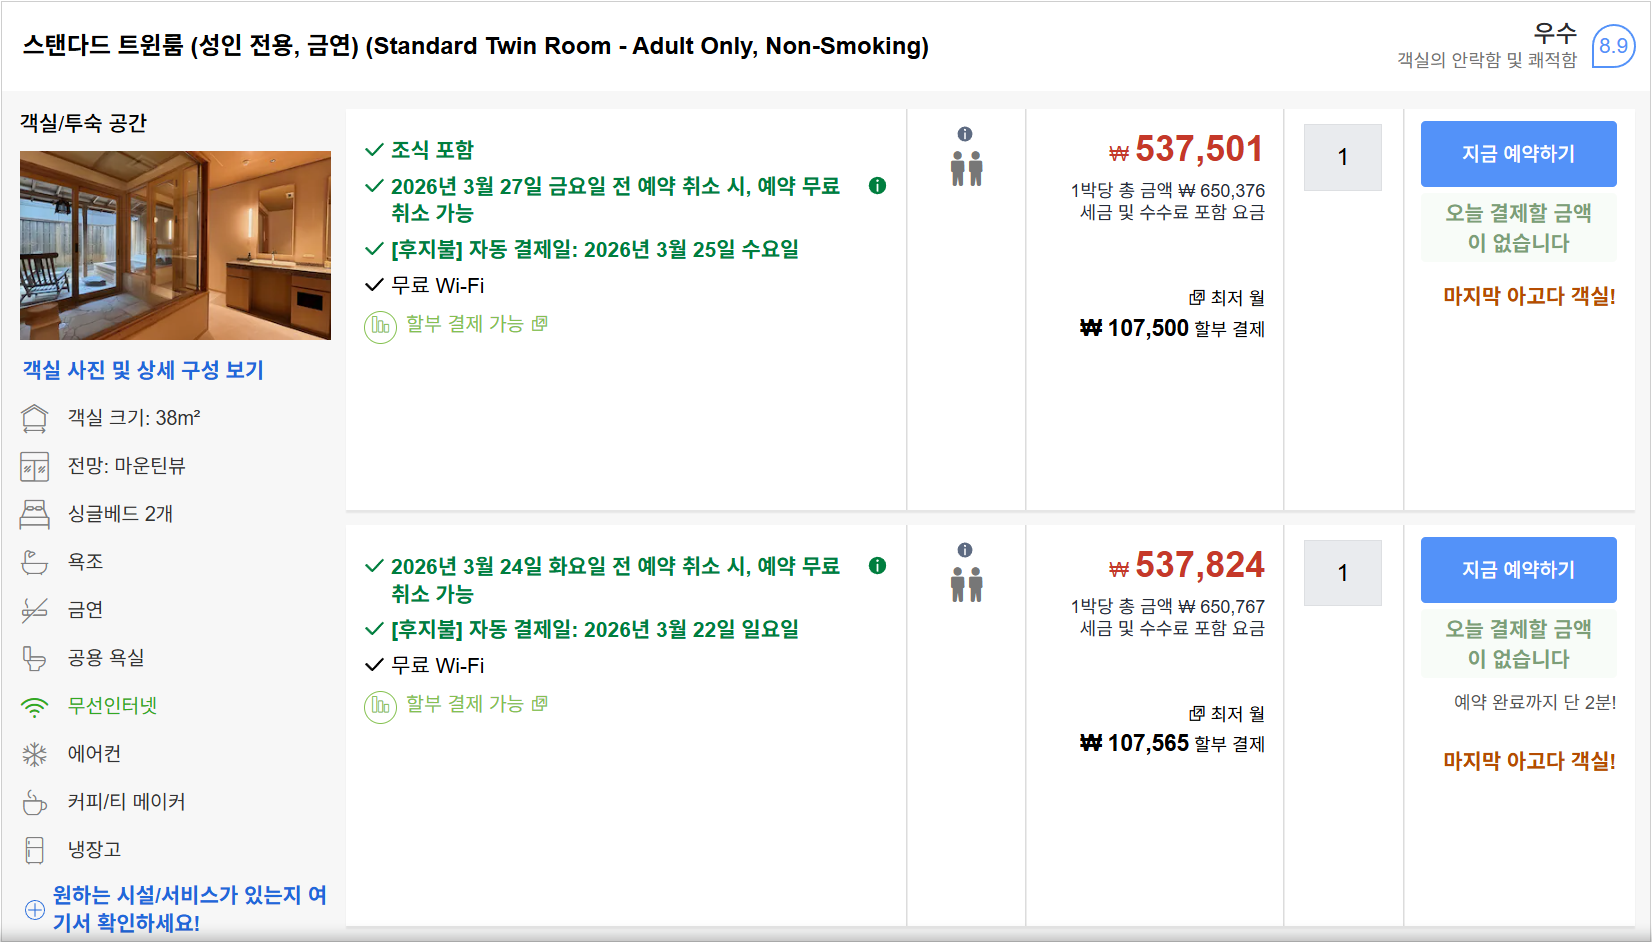The height and width of the screenshot is (944, 1652).
Task: Click the installment payment icon in second offer
Action: coord(380,706)
